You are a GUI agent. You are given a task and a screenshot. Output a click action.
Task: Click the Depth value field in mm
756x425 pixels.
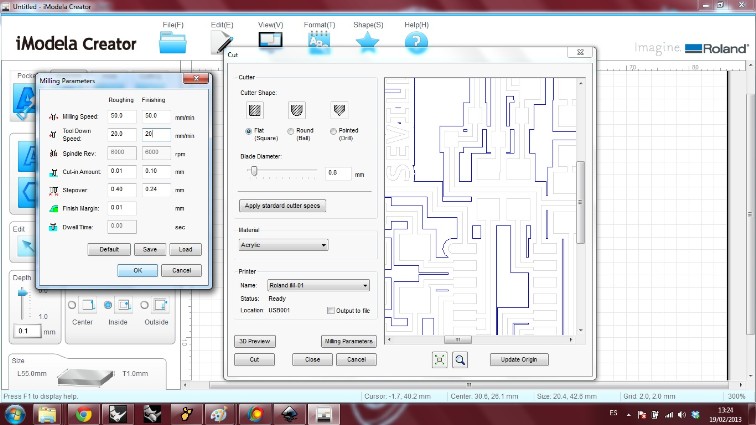[x=27, y=331]
